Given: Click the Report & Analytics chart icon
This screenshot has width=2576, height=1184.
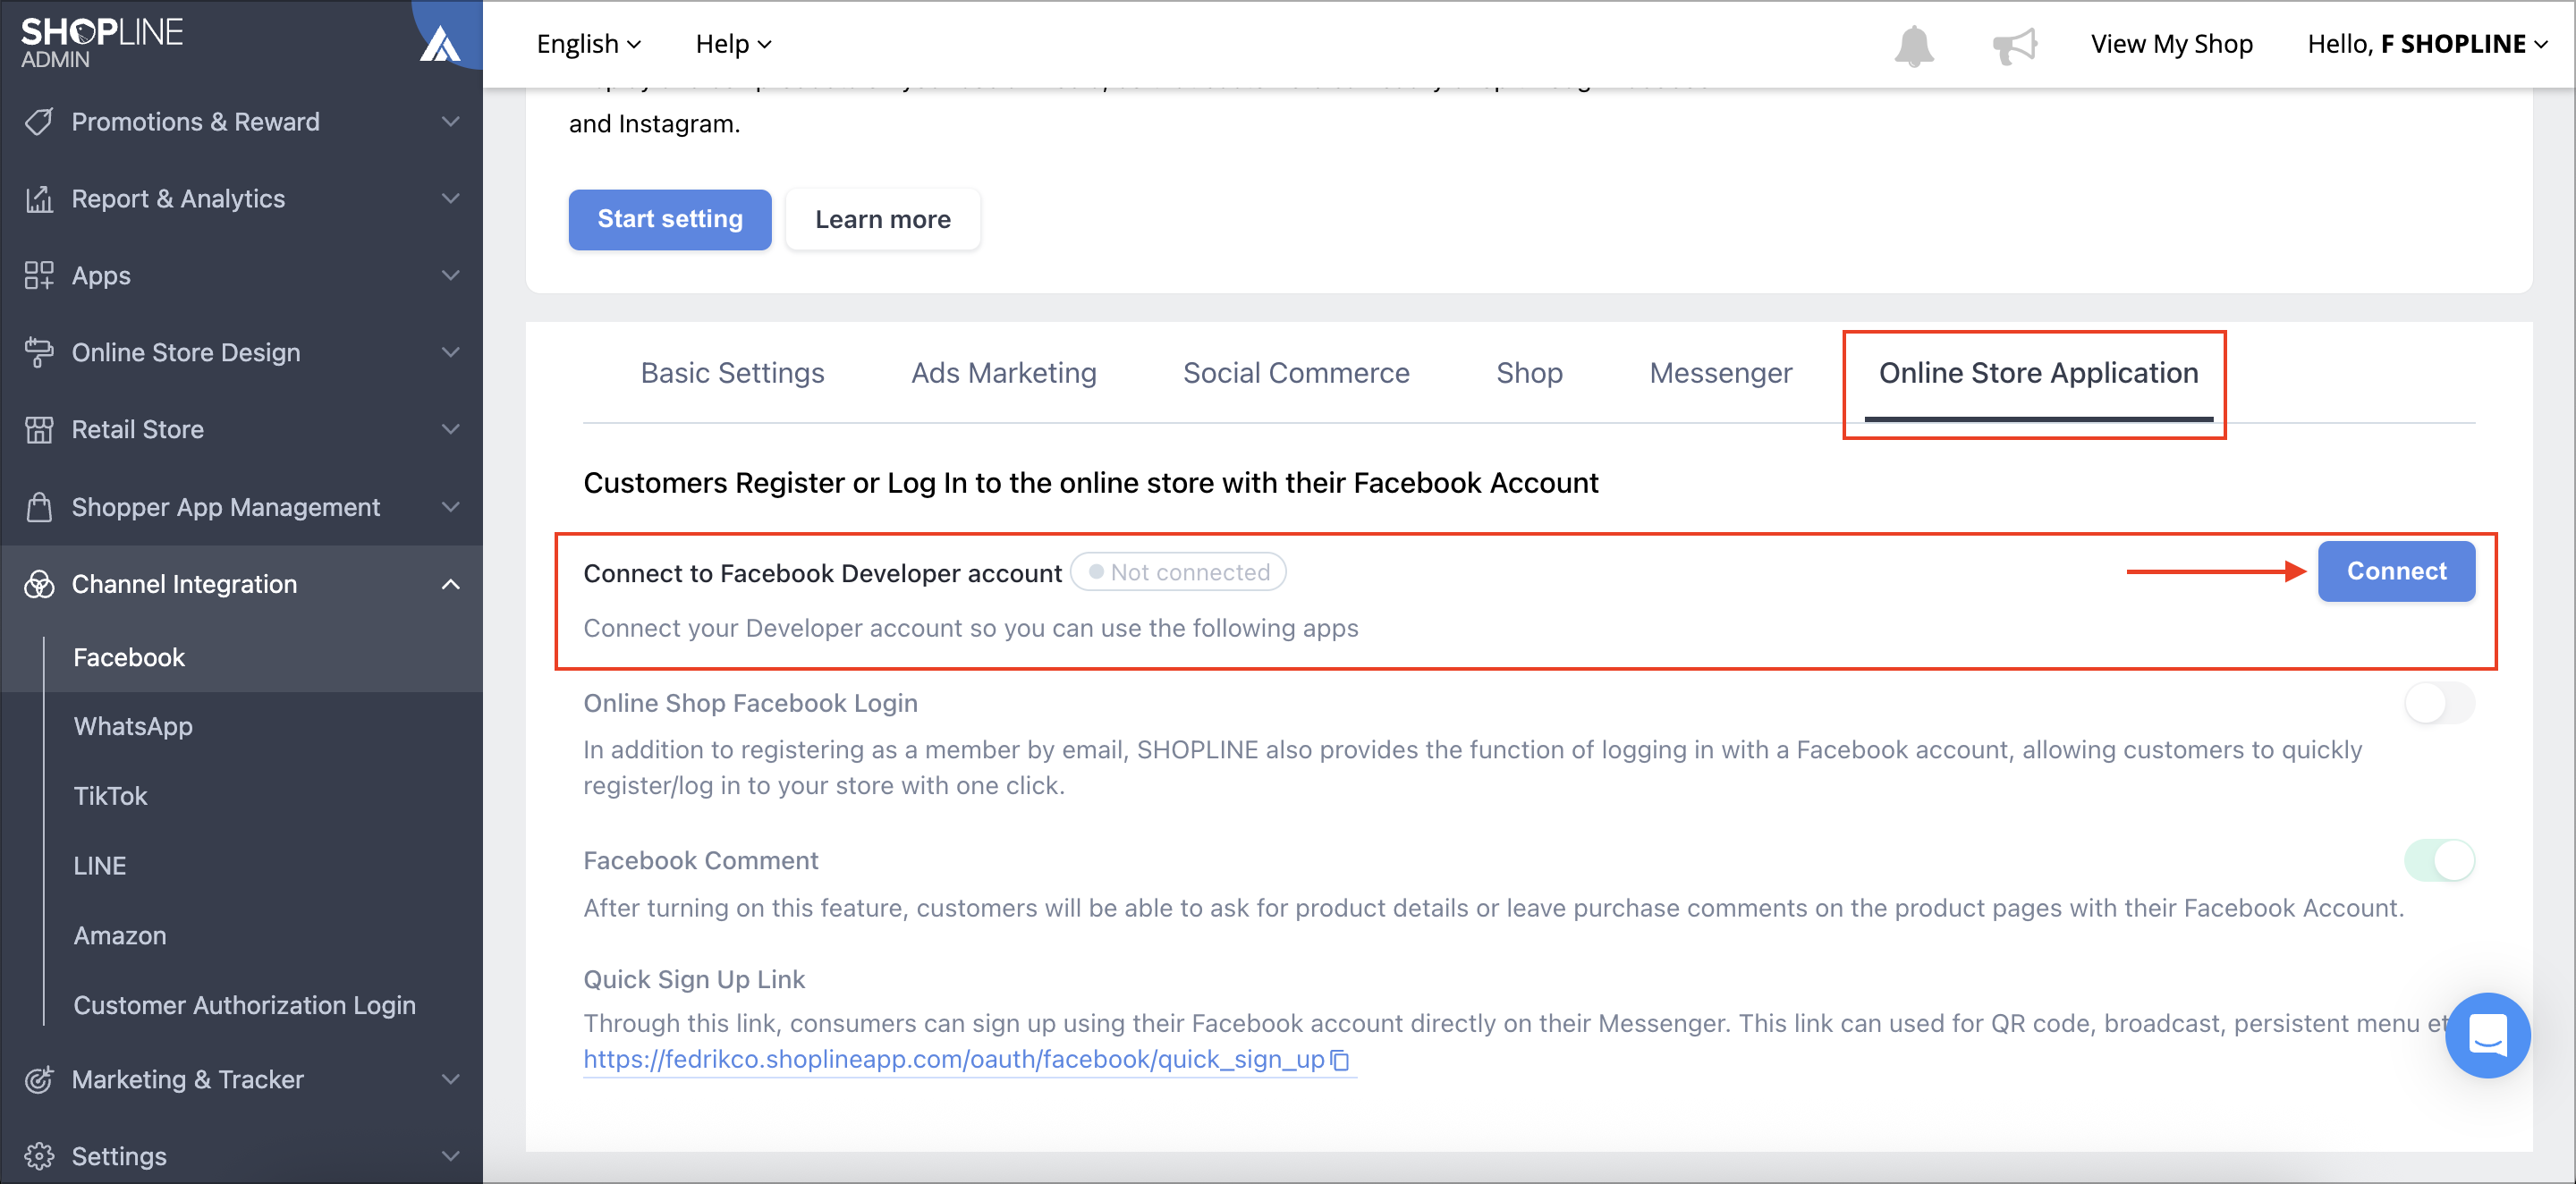Looking at the screenshot, I should point(39,199).
